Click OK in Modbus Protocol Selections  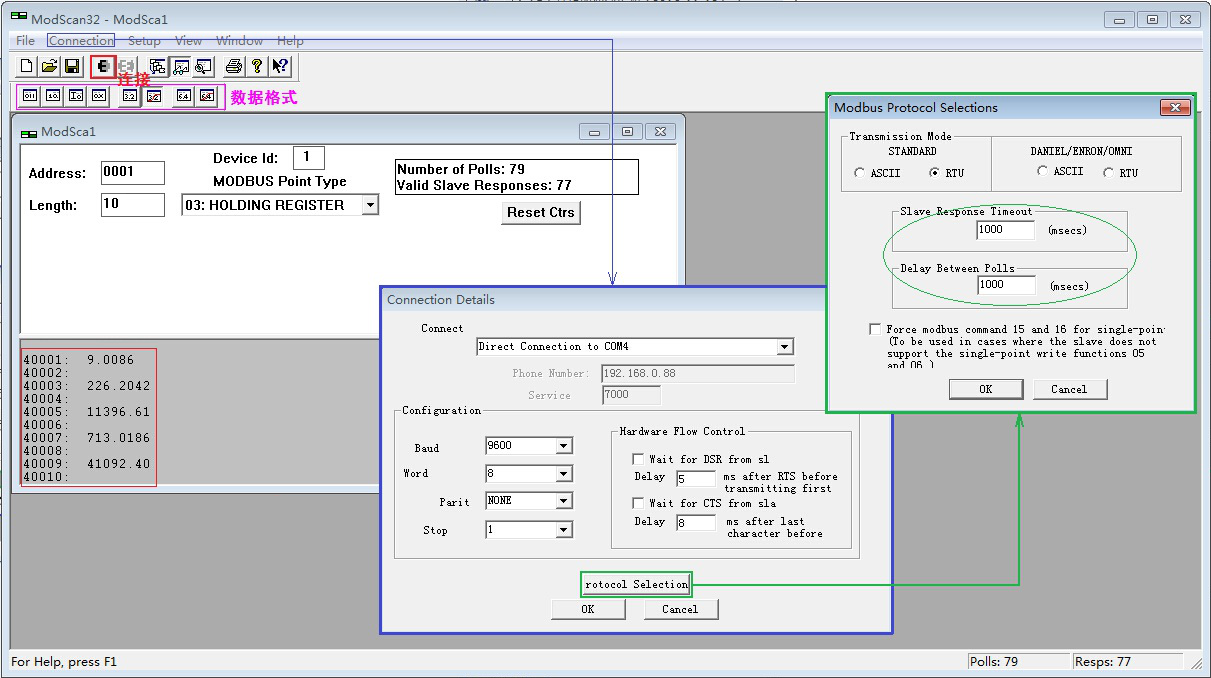986,389
